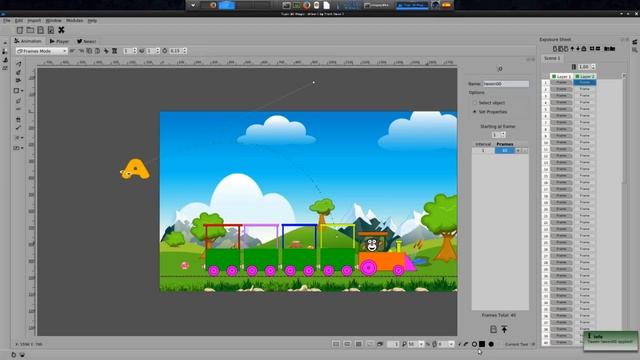Click the Paste frame toolbar icon
This screenshot has height=360, width=640.
97,51
